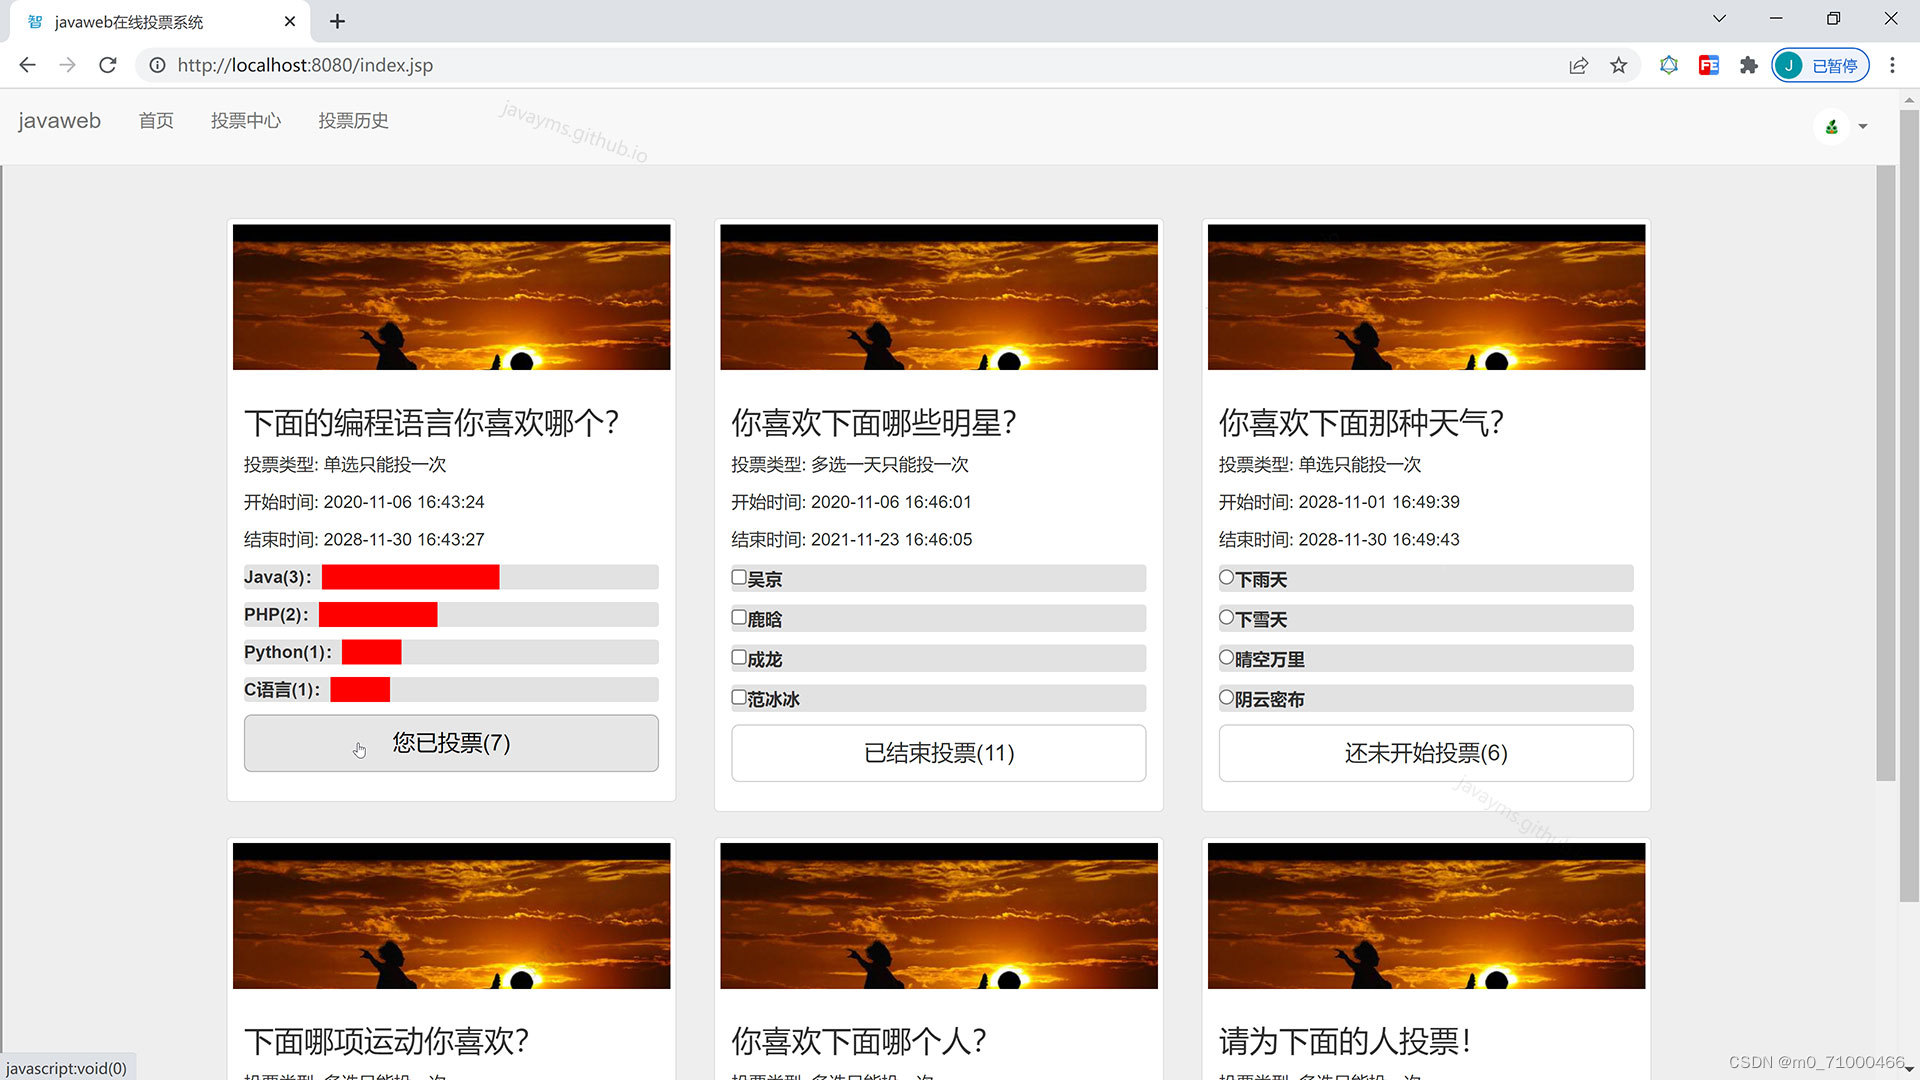Click the text 结束时间: 2021-11-23 16:46:05

pos(851,540)
